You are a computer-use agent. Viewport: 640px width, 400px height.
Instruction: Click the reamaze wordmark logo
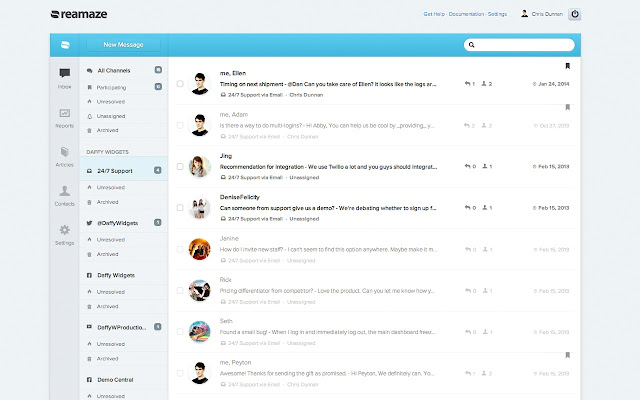(79, 14)
